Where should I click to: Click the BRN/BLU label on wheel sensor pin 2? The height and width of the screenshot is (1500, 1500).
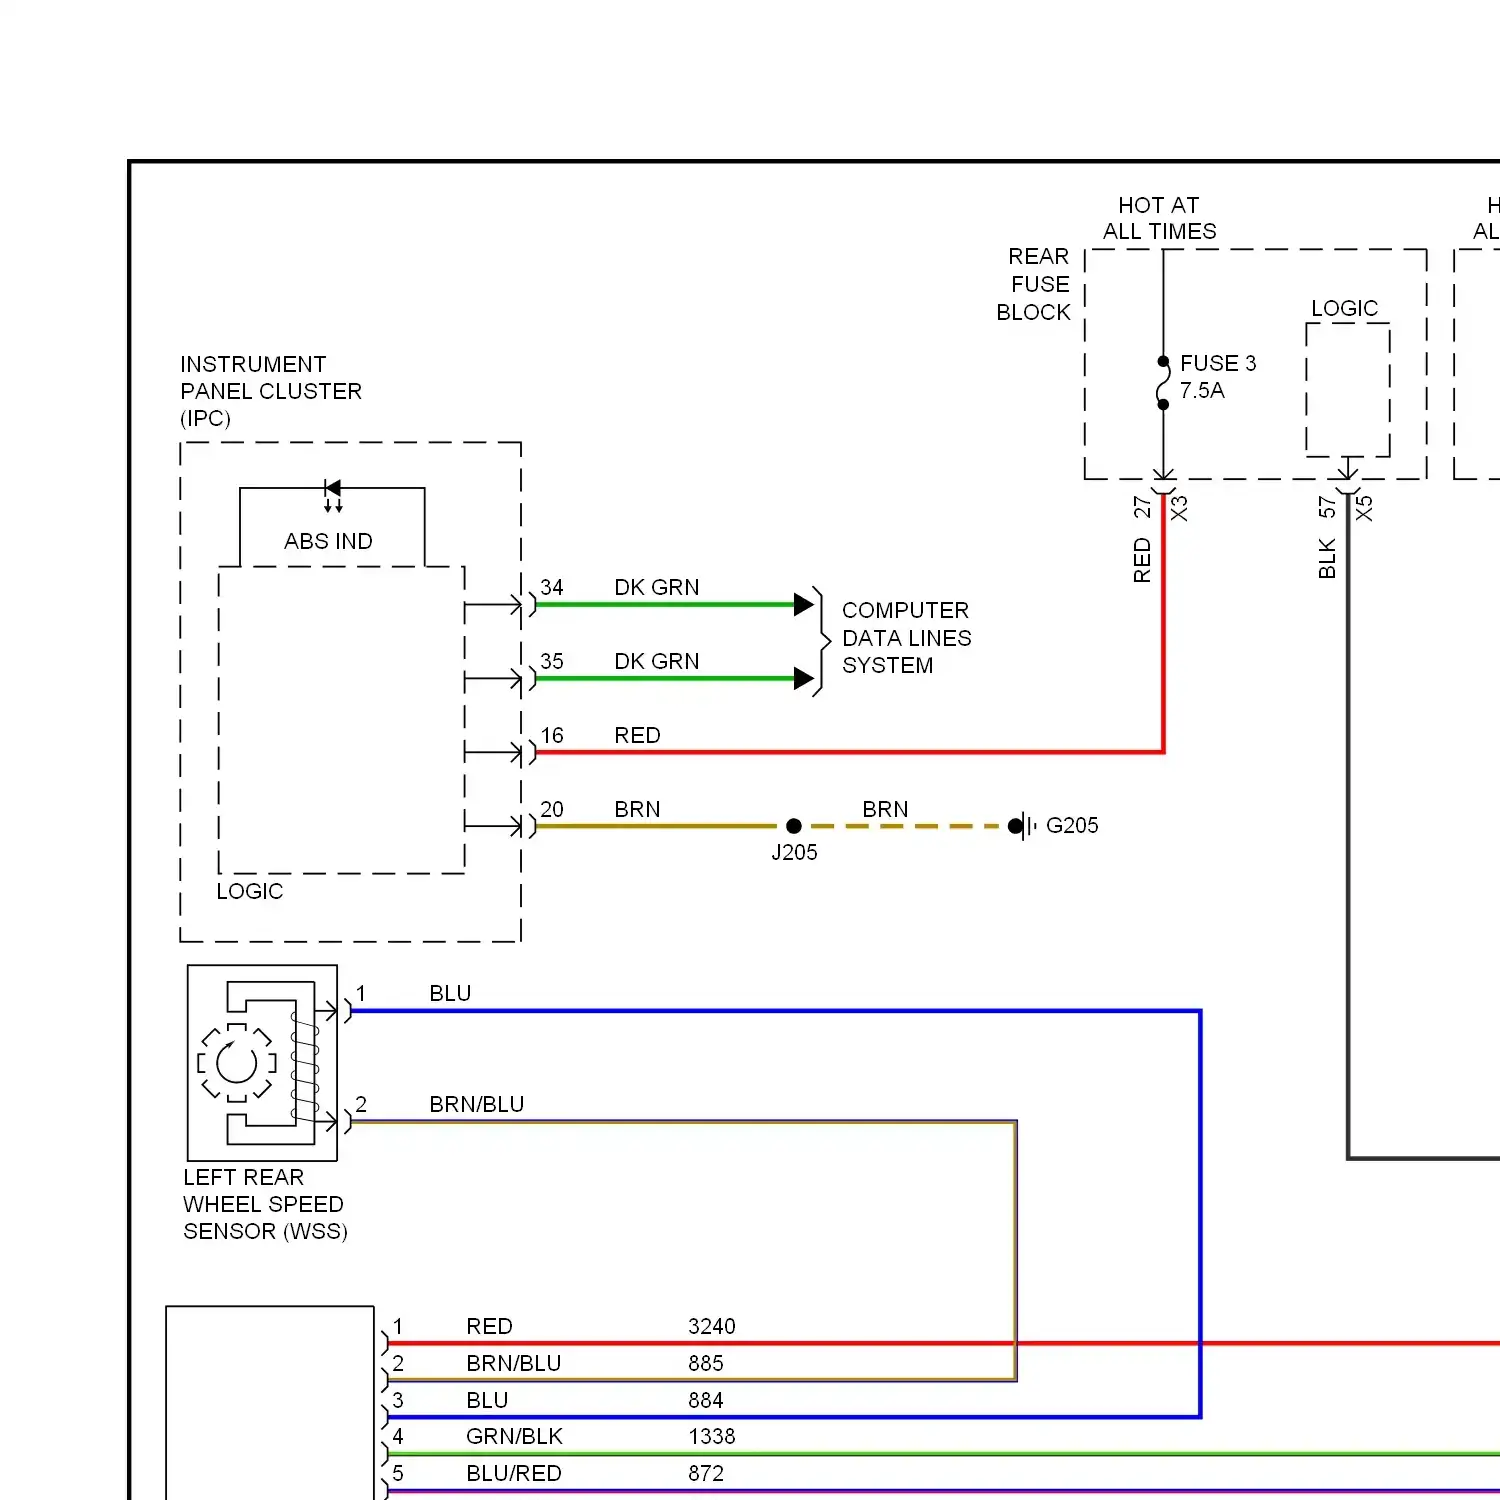[477, 1104]
